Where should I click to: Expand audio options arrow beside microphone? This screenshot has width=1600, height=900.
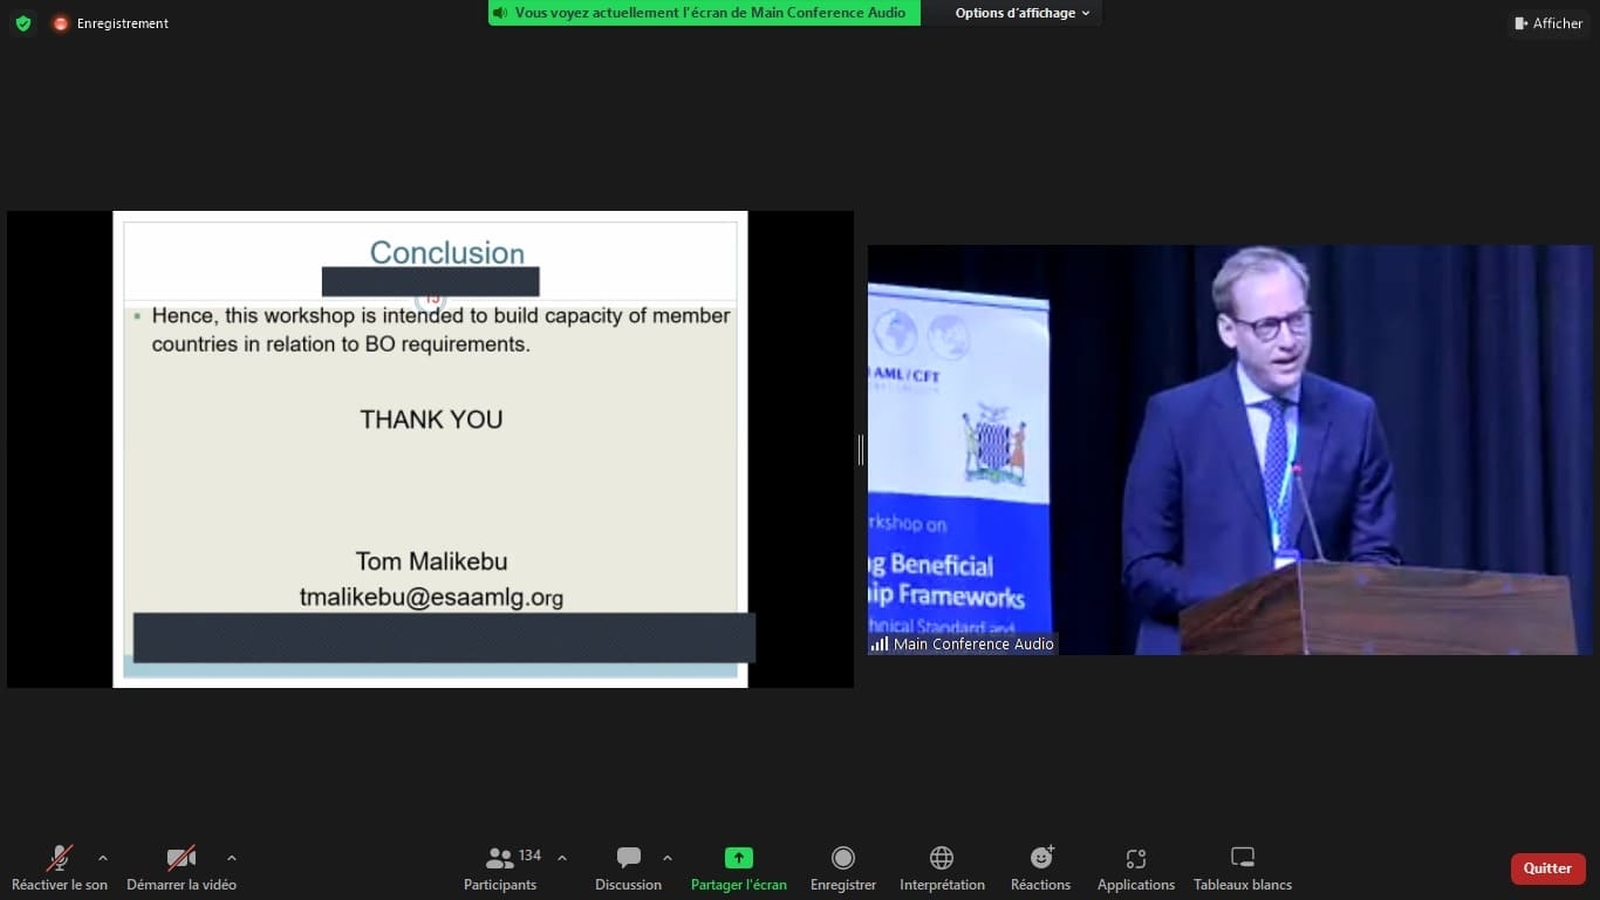point(103,858)
